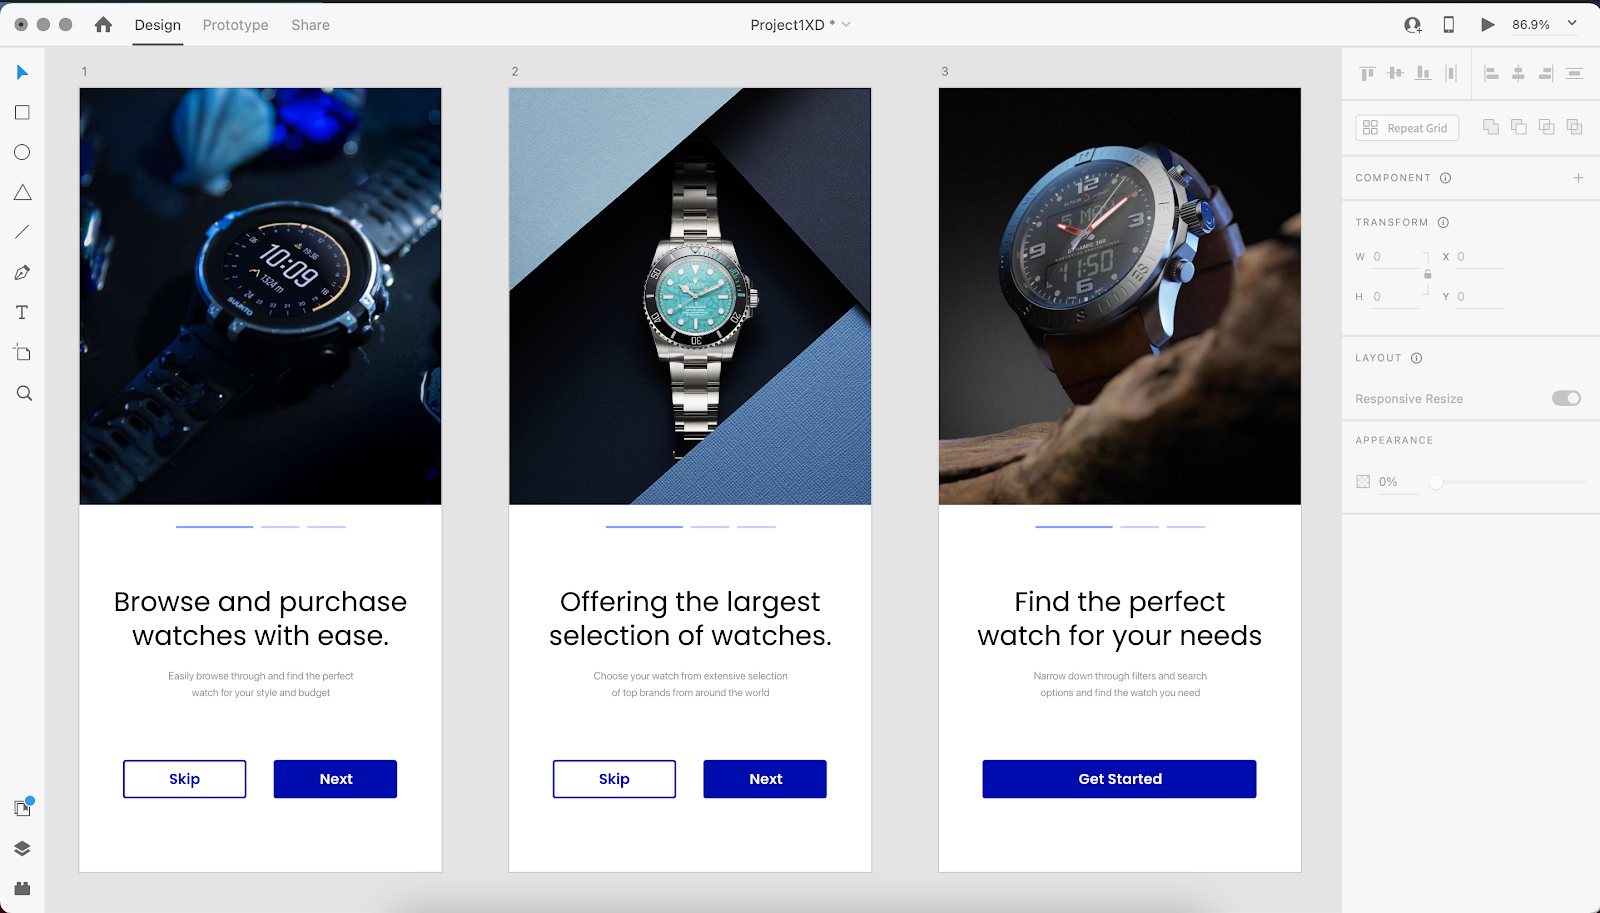
Task: Select the Ellipse tool
Action: (22, 152)
